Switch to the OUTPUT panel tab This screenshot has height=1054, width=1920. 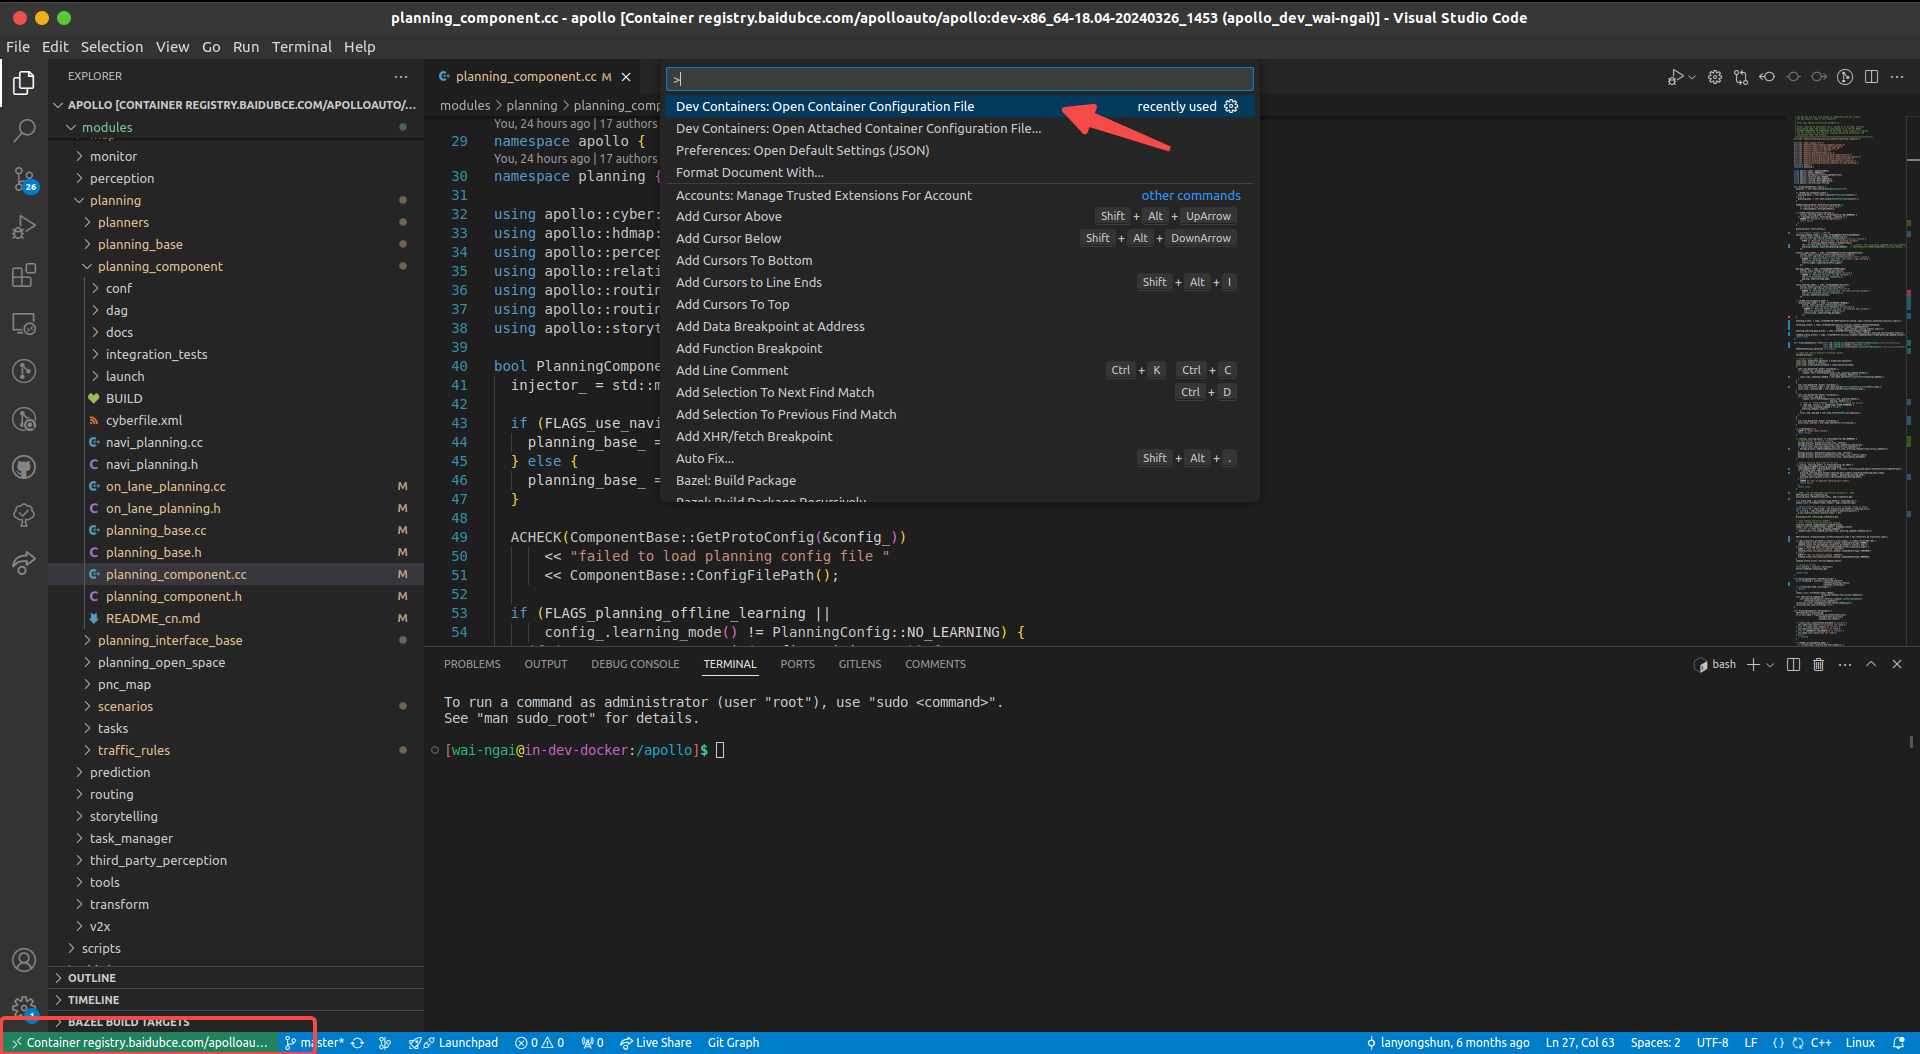[546, 663]
